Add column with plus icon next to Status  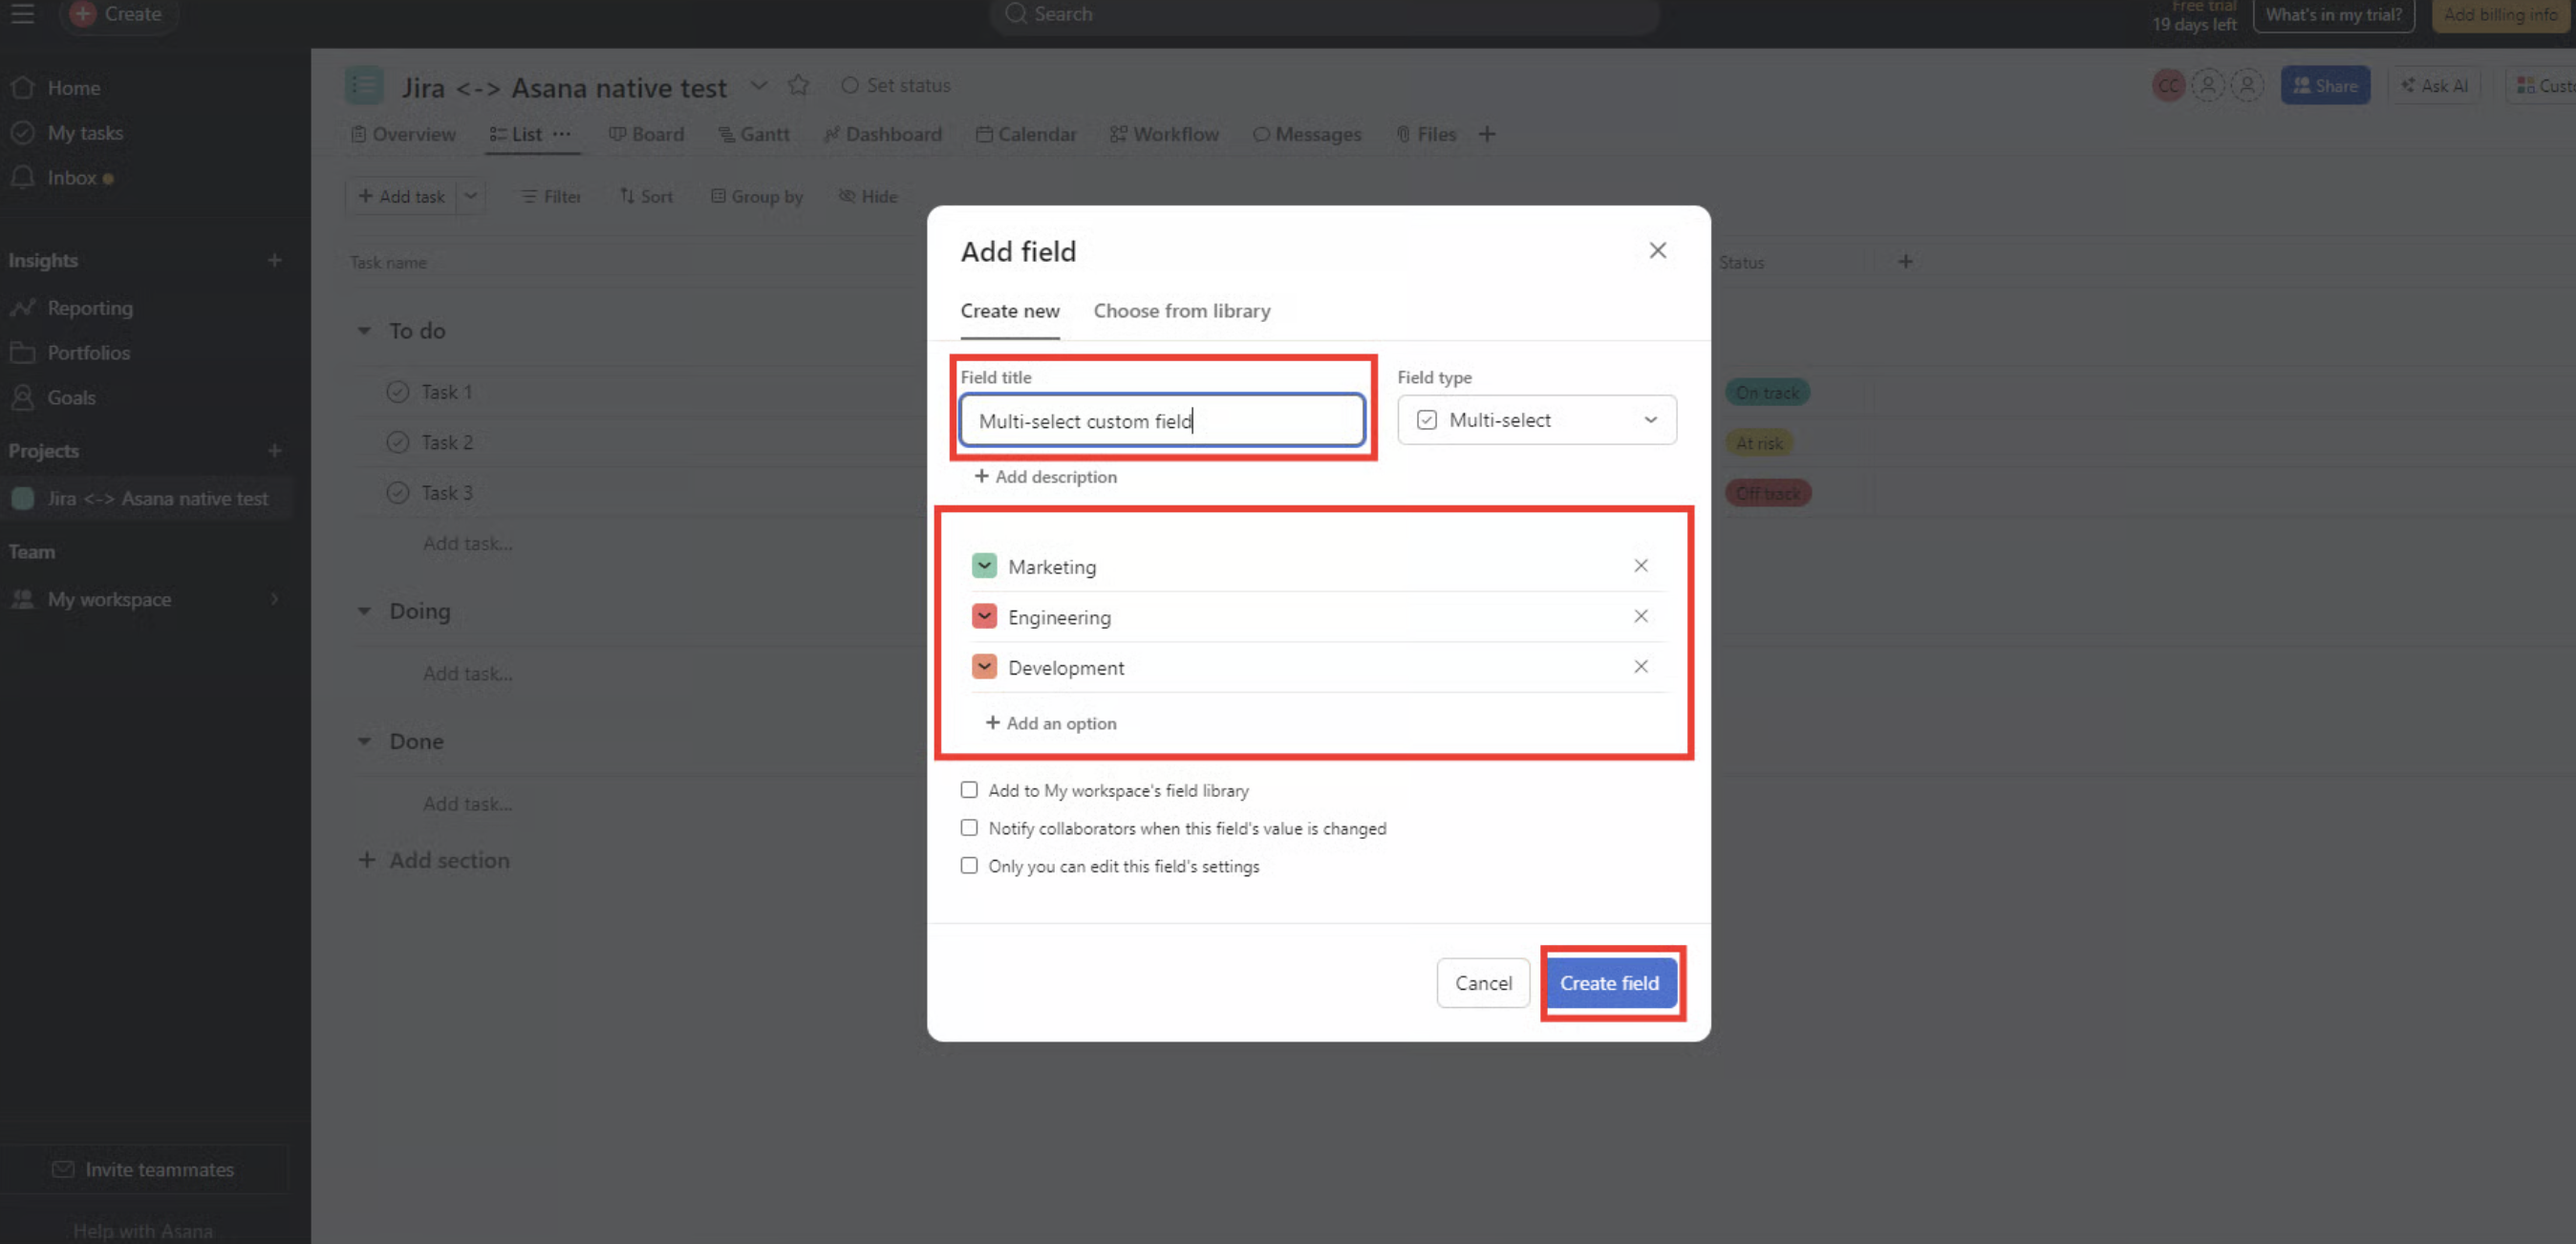[x=1905, y=261]
